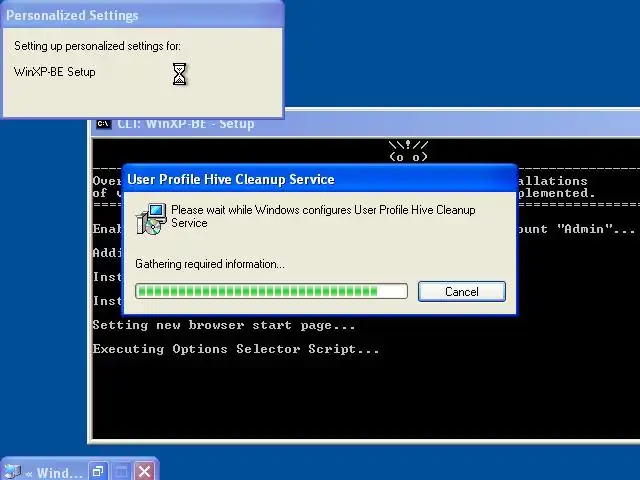Image resolution: width=640 pixels, height=480 pixels.
Task: Select the User Profile Hive Cleanup Service title bar
Action: [x=320, y=179]
